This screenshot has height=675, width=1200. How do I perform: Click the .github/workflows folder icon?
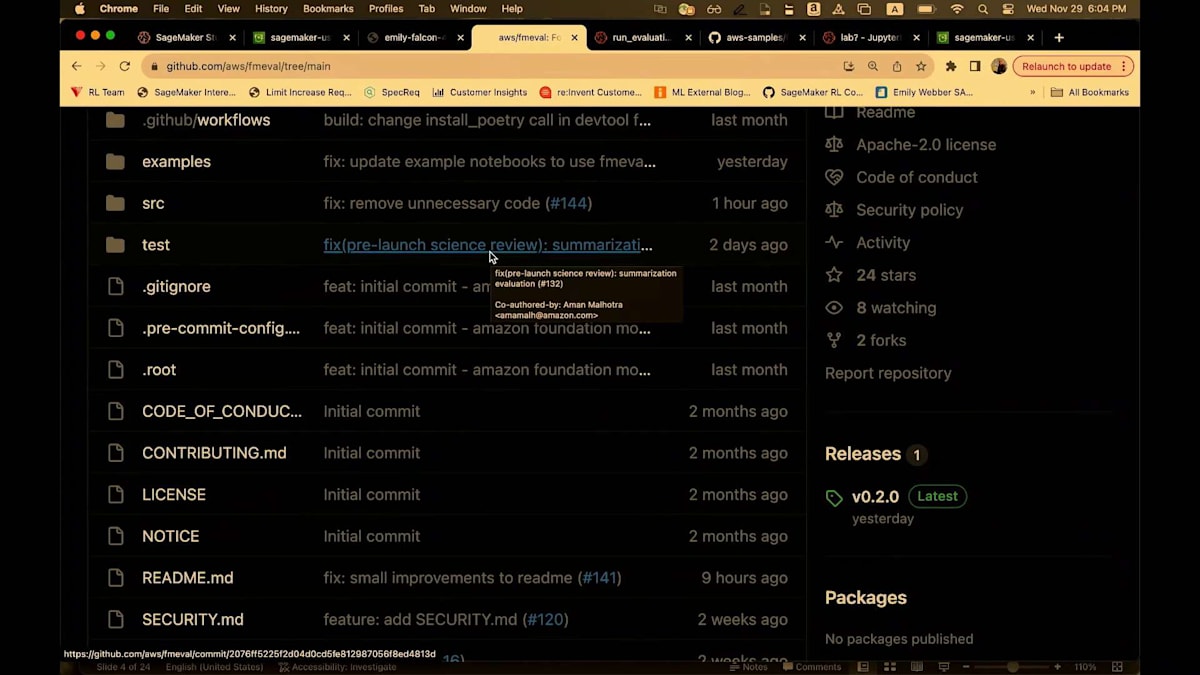116,120
